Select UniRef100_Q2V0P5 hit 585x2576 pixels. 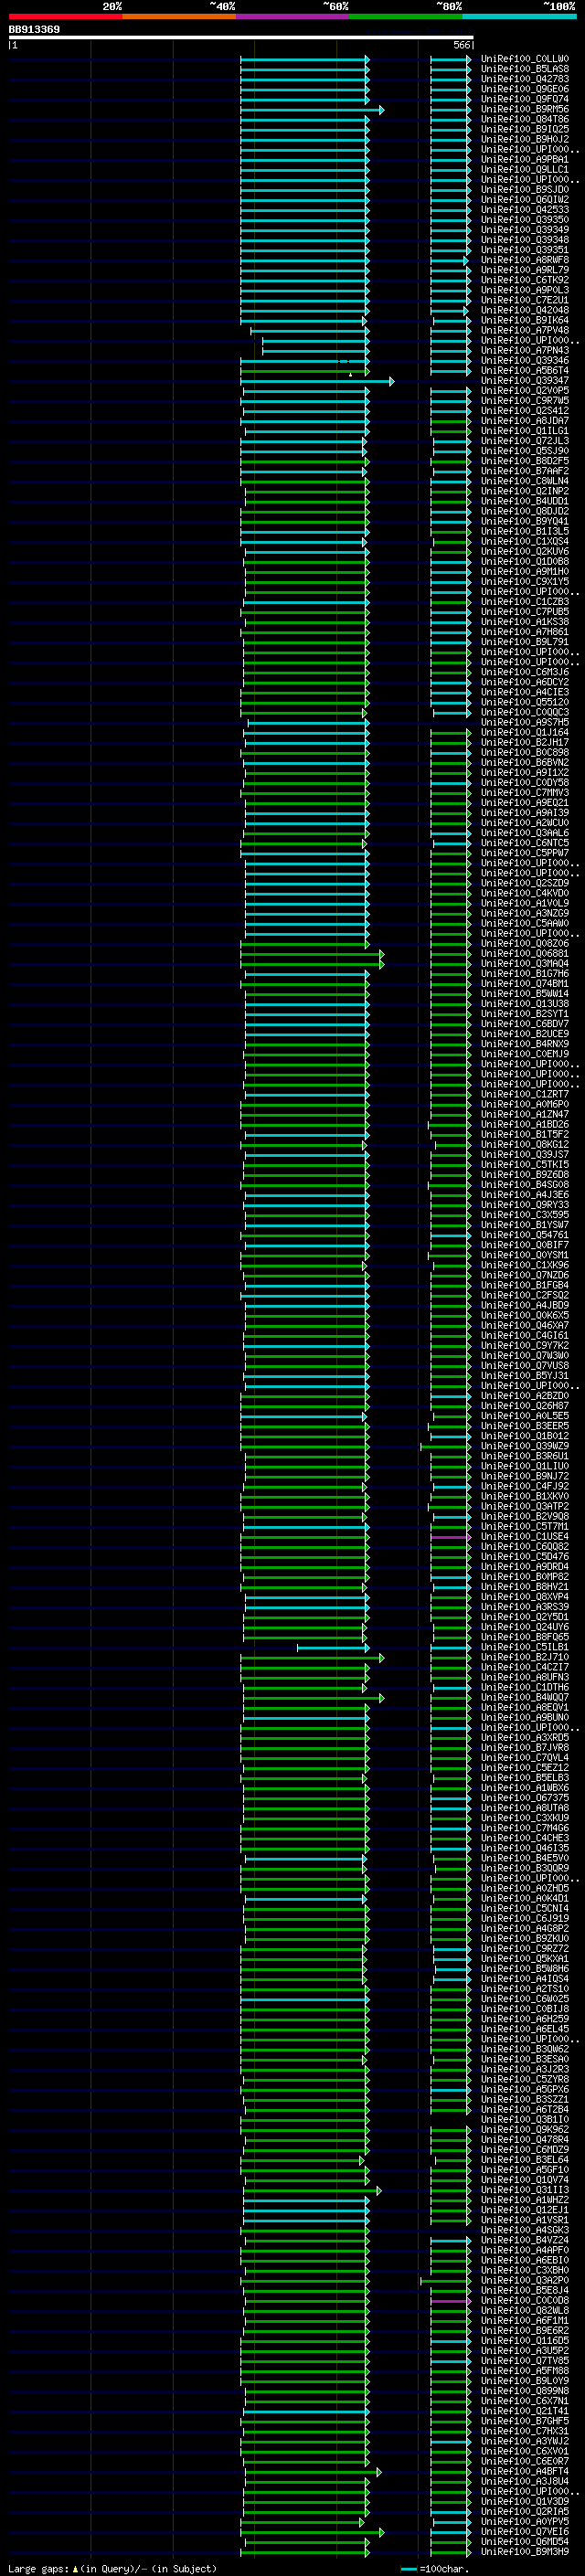click(x=525, y=390)
